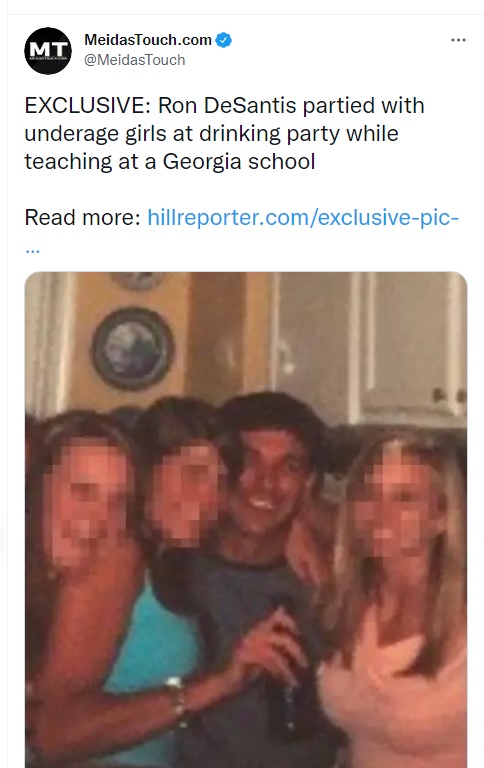Viewport: 484px width, 768px height.
Task: Open the MeidasTouch.com display name profile
Action: [x=148, y=40]
